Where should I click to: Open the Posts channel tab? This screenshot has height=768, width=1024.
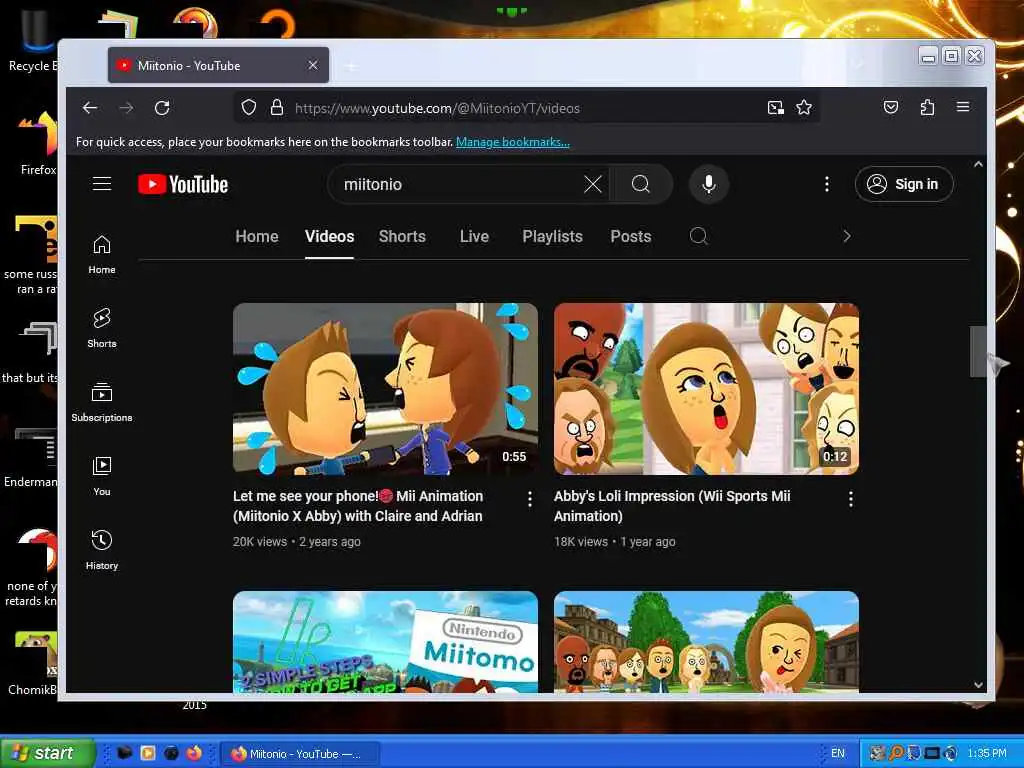631,236
